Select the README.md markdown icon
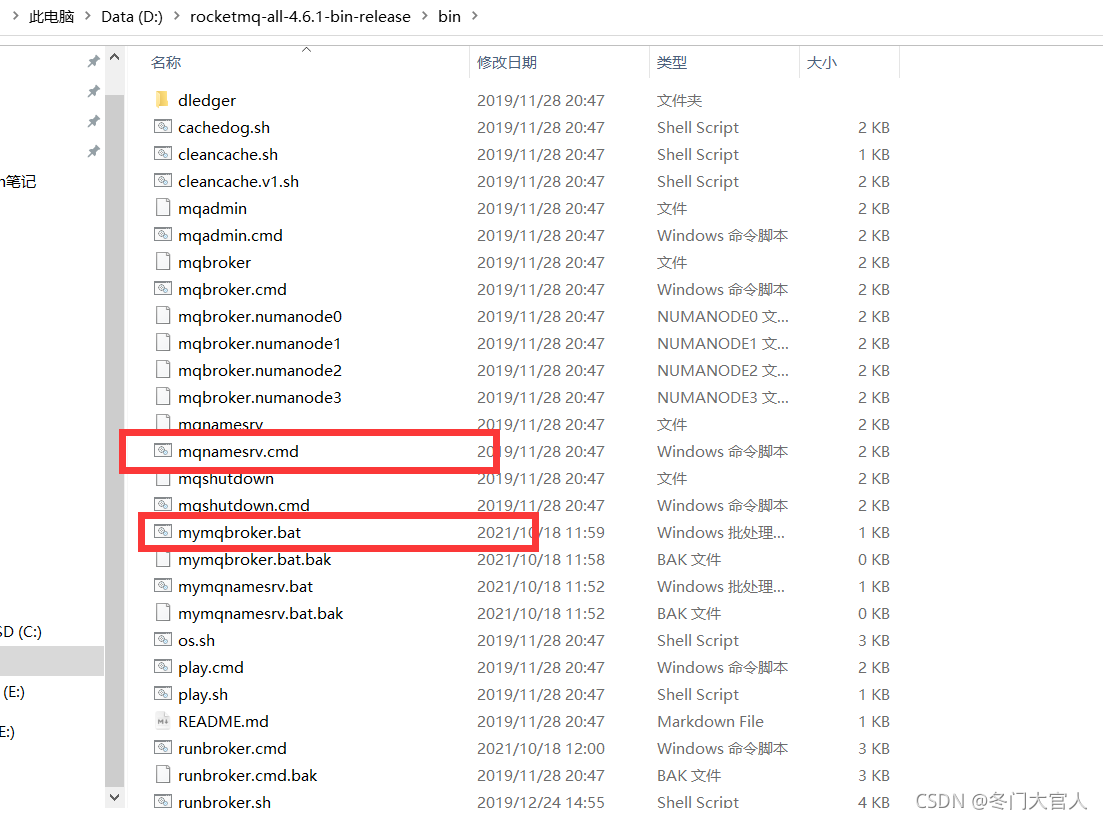 pos(162,721)
